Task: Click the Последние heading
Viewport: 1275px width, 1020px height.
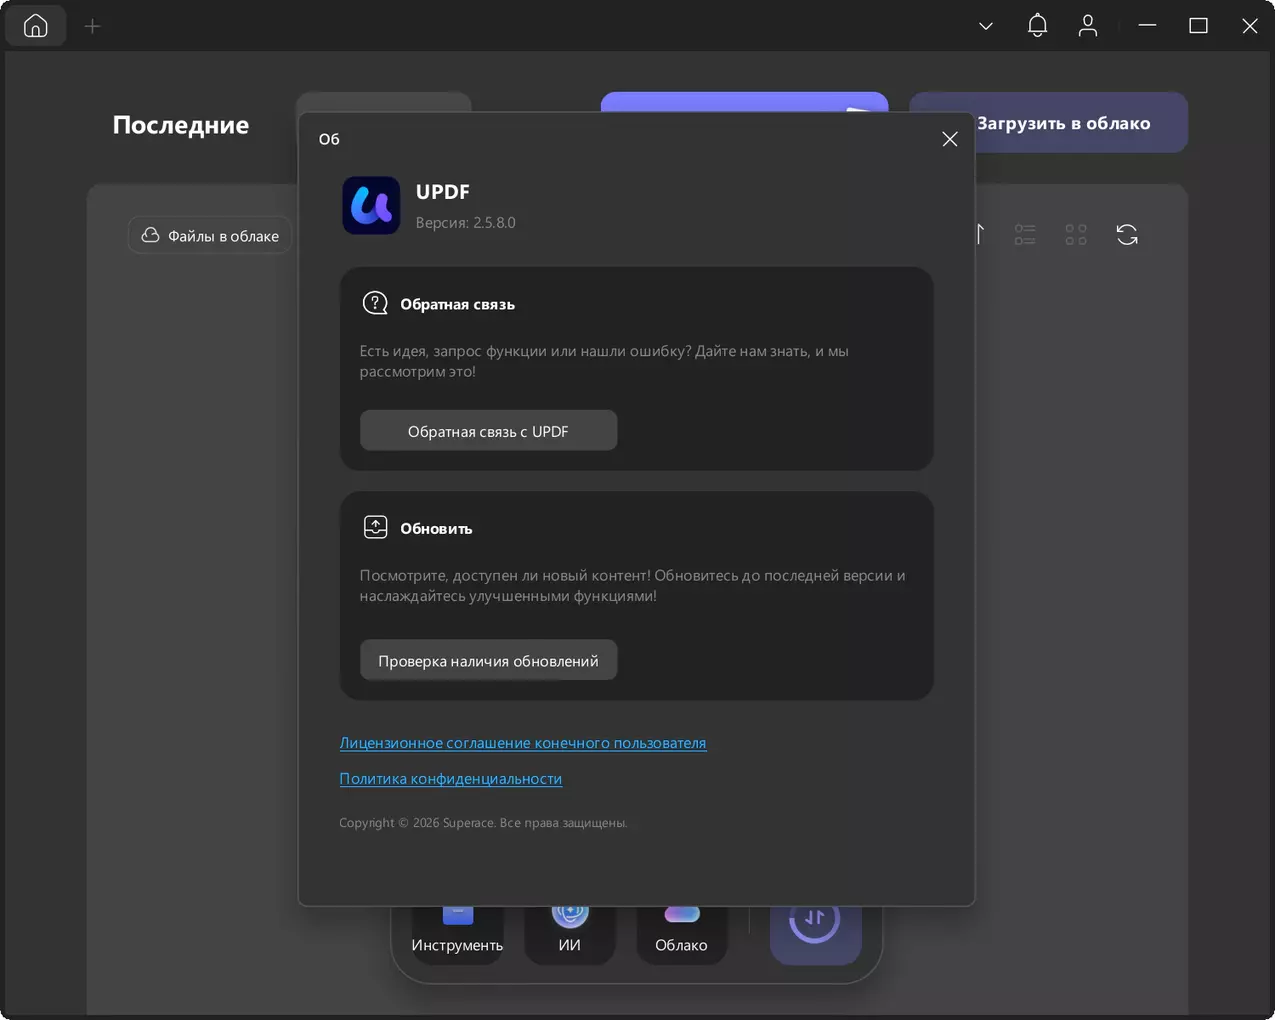Action: pyautogui.click(x=181, y=125)
